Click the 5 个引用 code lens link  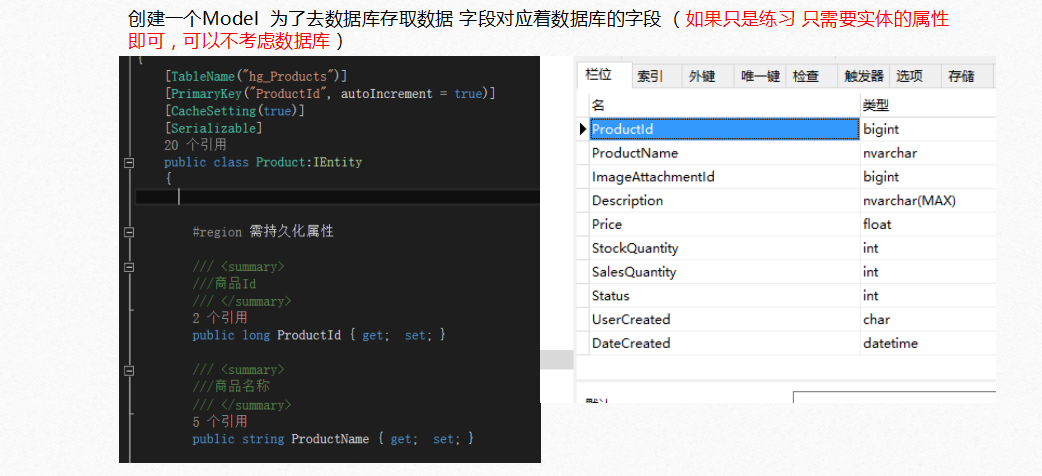[x=219, y=421]
